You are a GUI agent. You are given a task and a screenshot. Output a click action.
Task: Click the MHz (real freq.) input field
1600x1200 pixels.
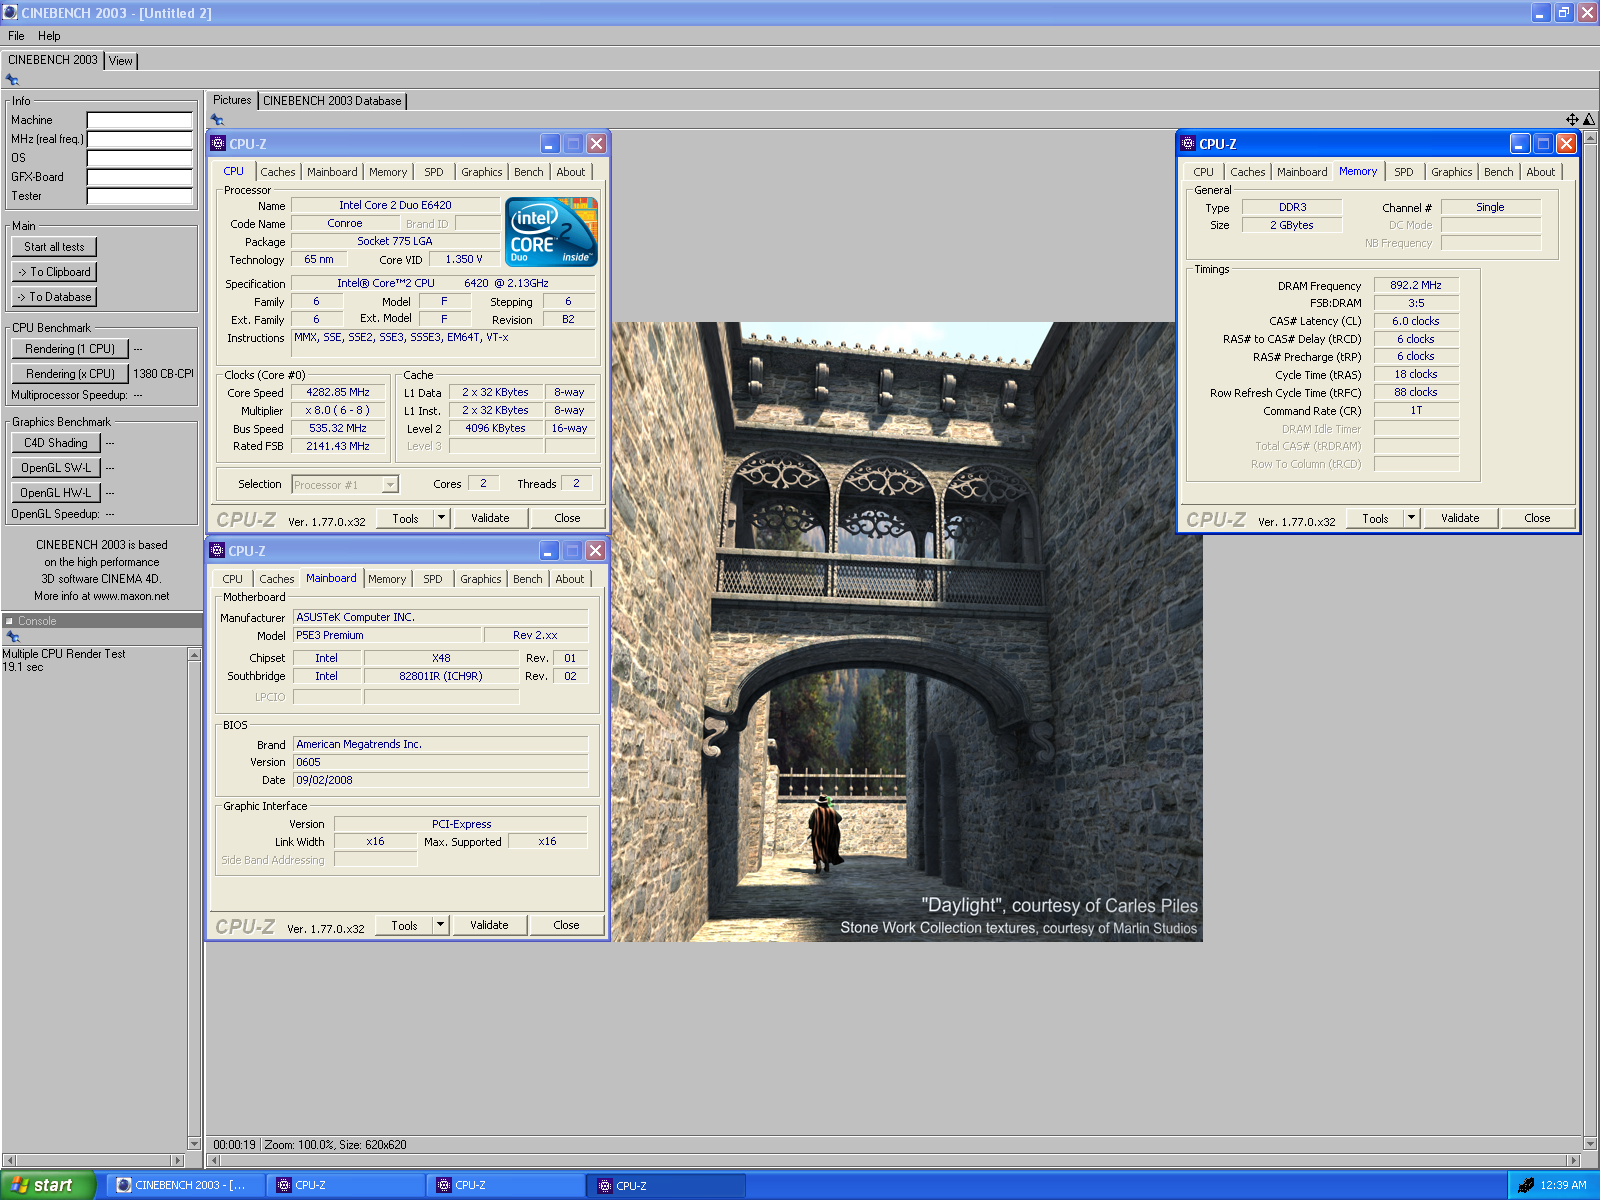point(139,139)
